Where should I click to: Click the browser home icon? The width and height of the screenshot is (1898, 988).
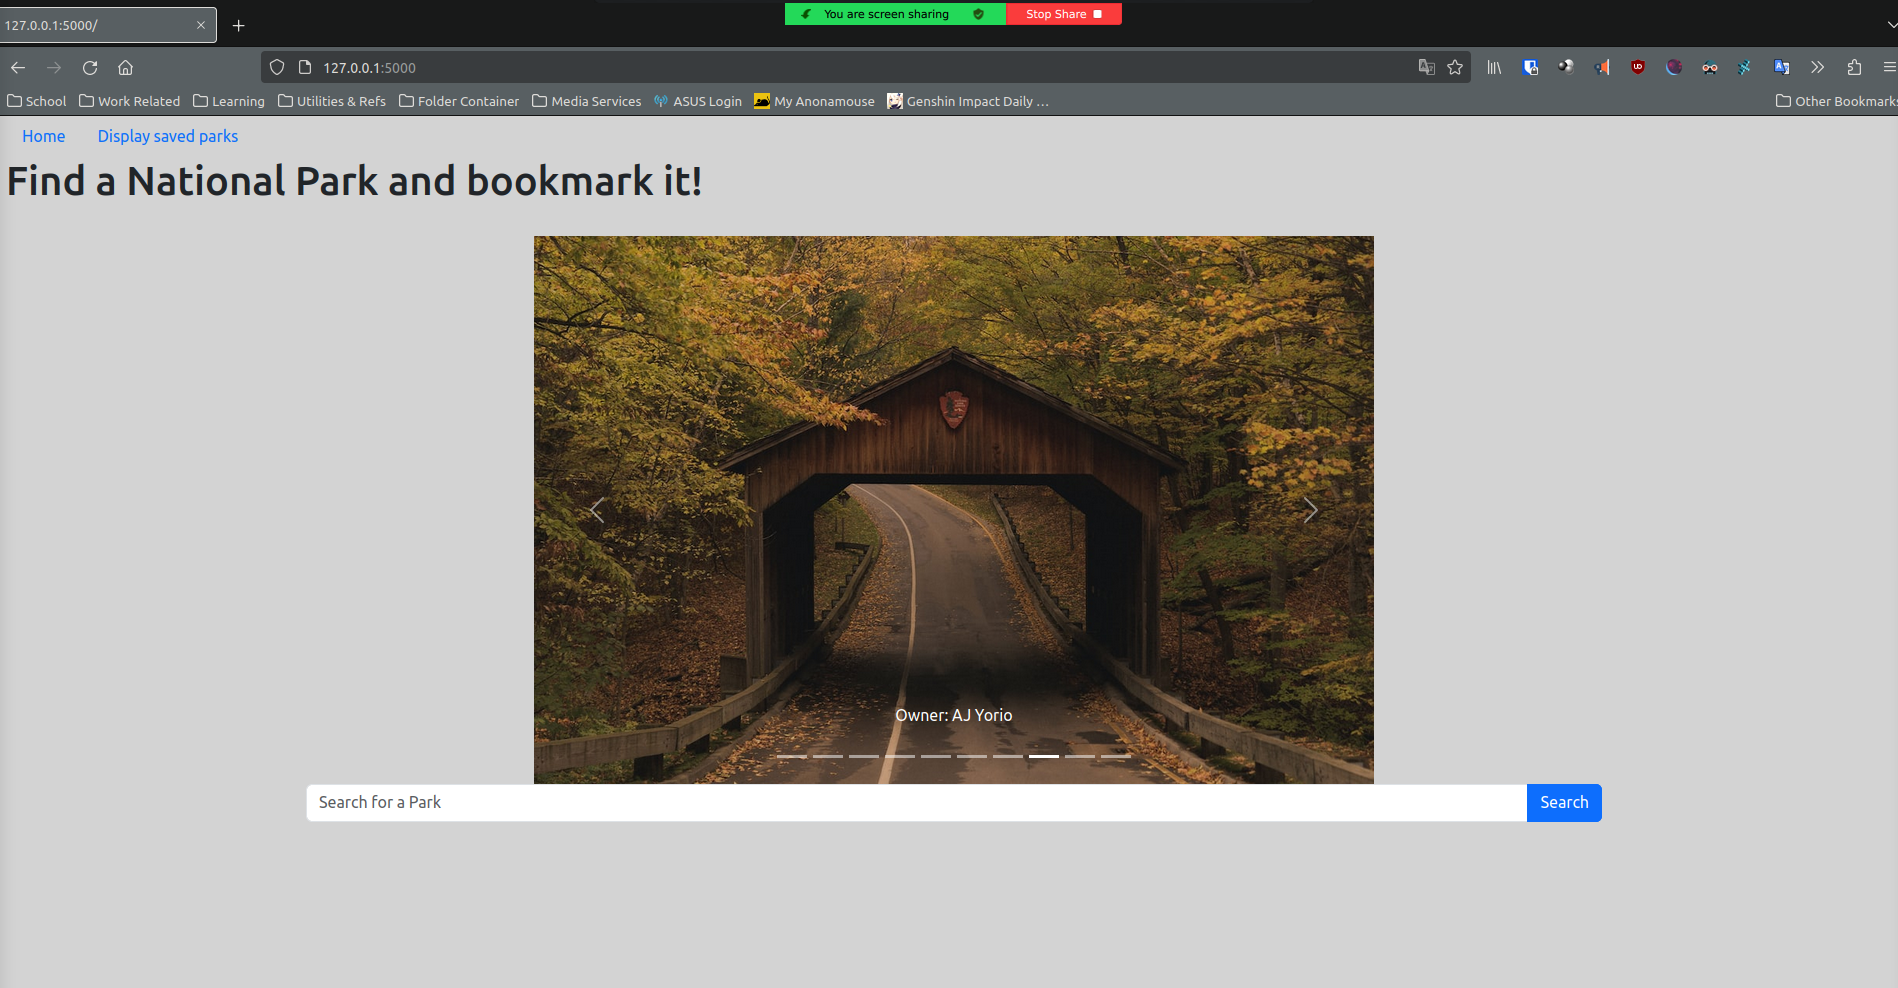coord(125,67)
